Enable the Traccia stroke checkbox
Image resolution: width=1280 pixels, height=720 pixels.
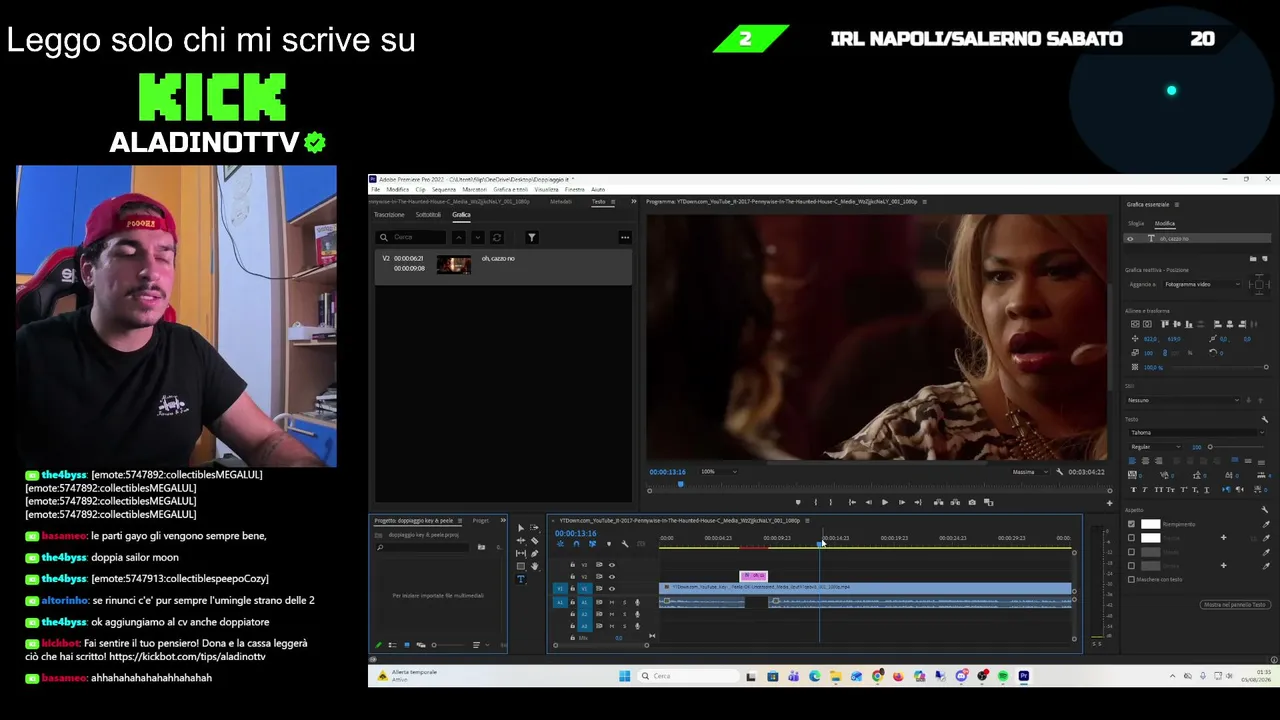tap(1131, 538)
